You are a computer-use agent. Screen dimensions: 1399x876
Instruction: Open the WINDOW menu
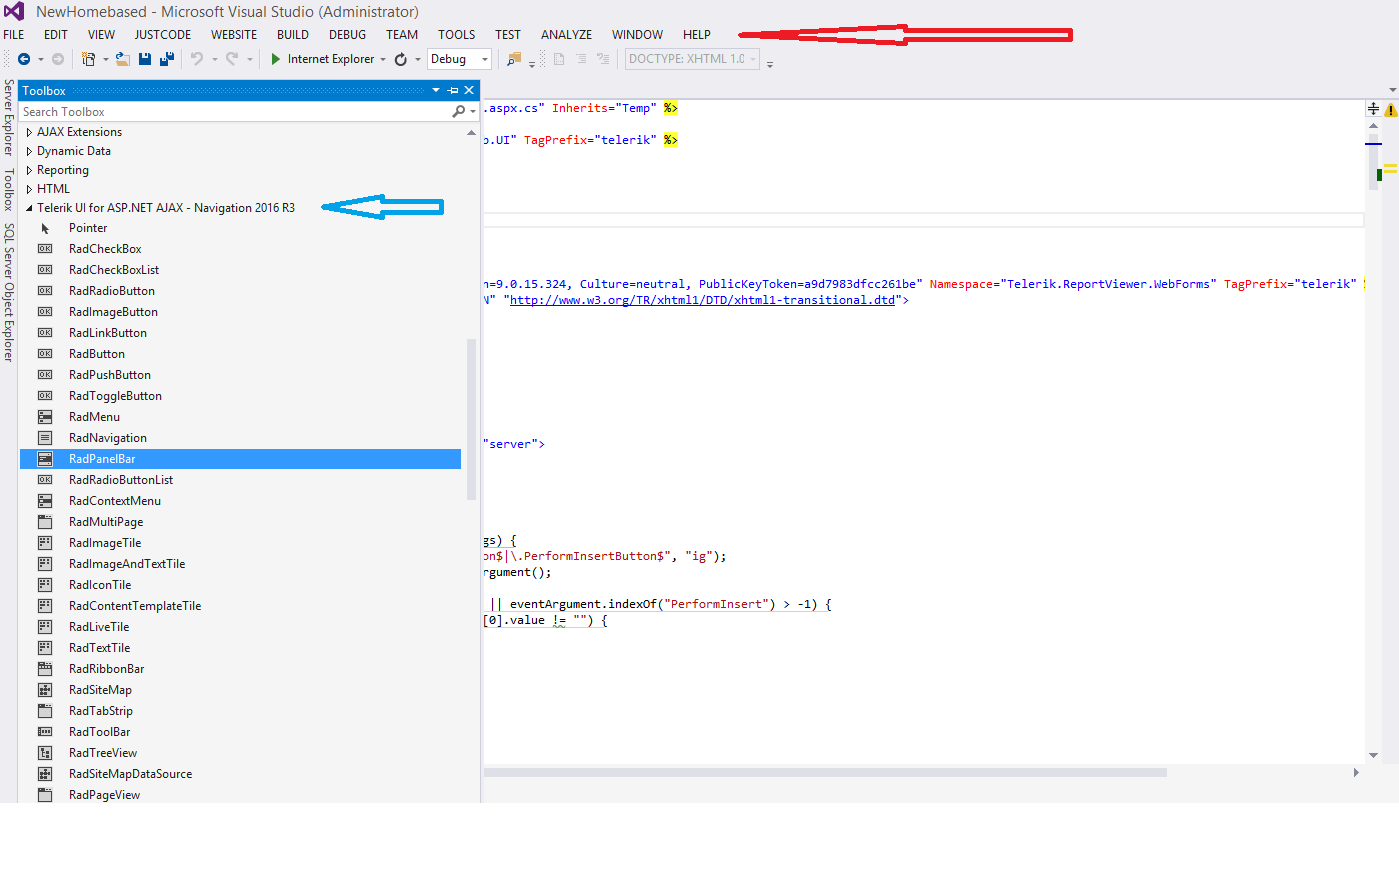pyautogui.click(x=637, y=34)
